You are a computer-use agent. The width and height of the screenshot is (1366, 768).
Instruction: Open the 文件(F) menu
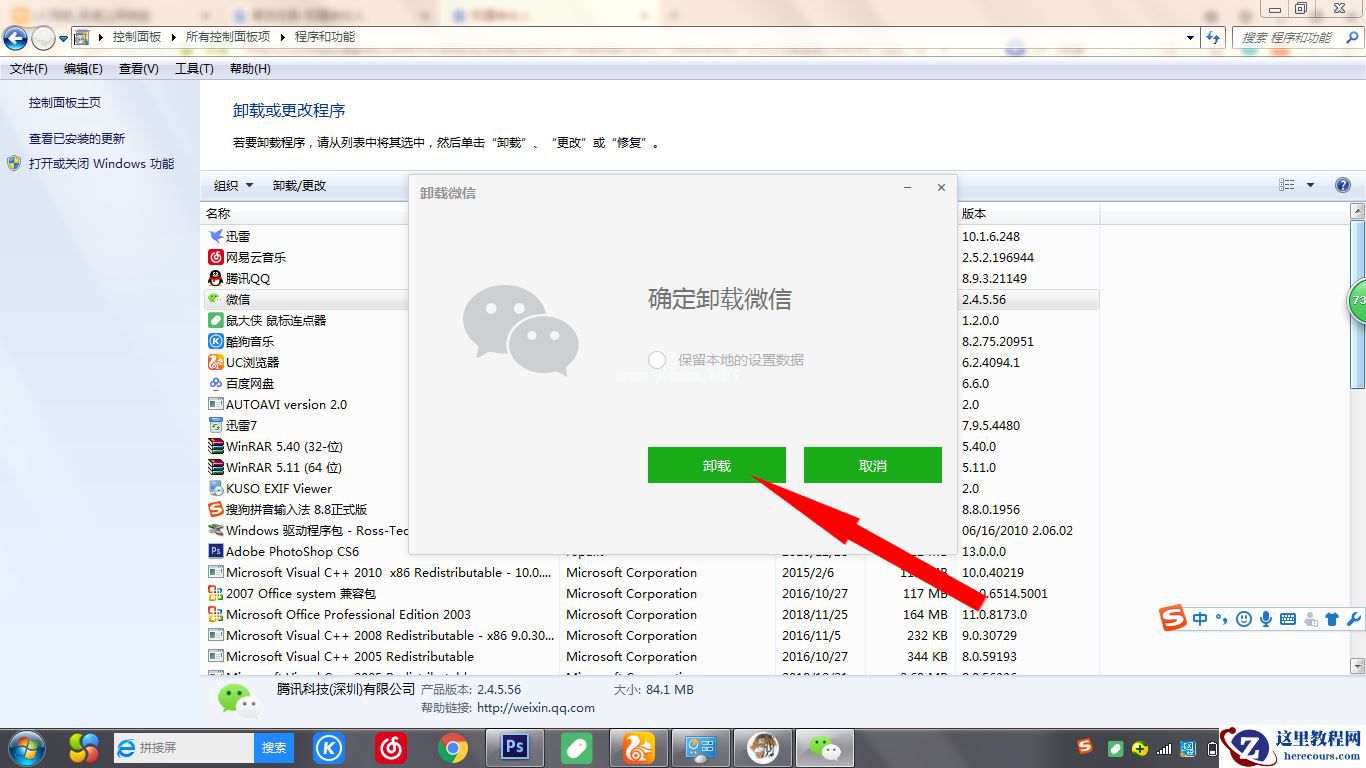28,68
